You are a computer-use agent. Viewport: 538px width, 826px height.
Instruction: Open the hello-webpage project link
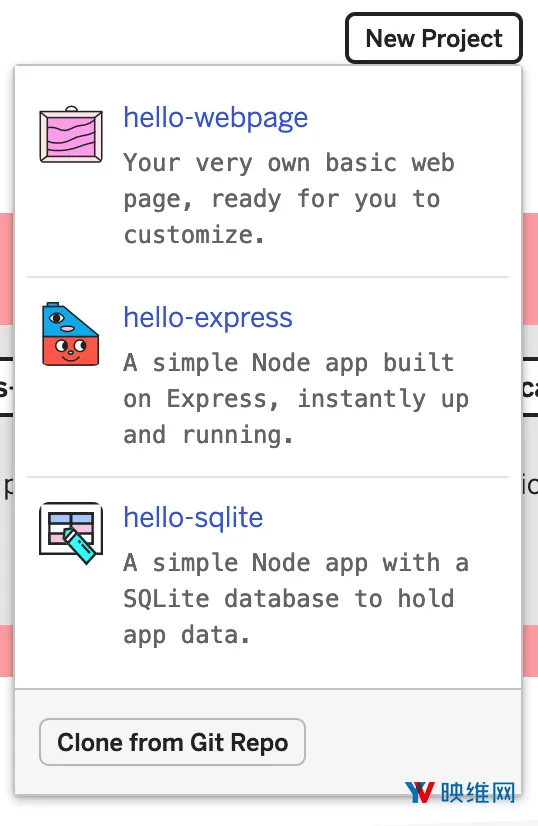click(x=216, y=117)
